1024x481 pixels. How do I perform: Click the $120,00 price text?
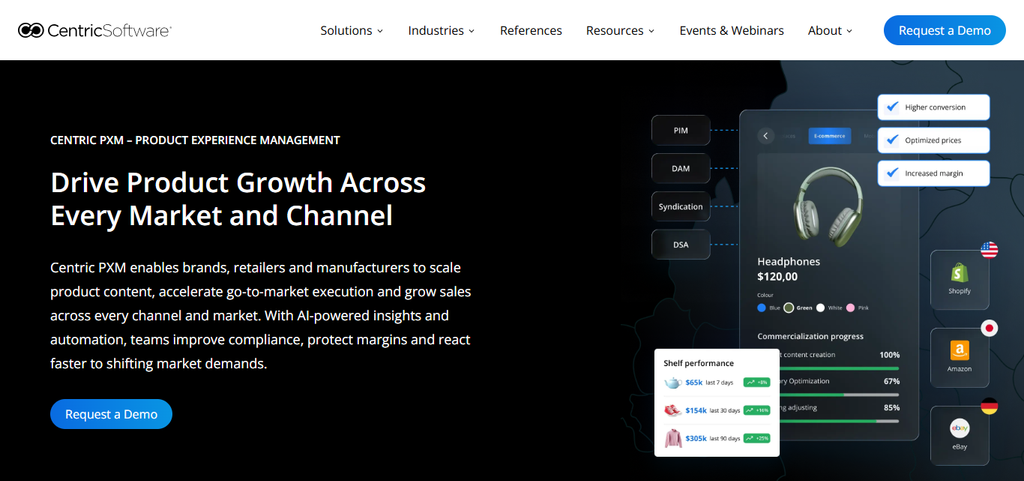[x=777, y=277]
